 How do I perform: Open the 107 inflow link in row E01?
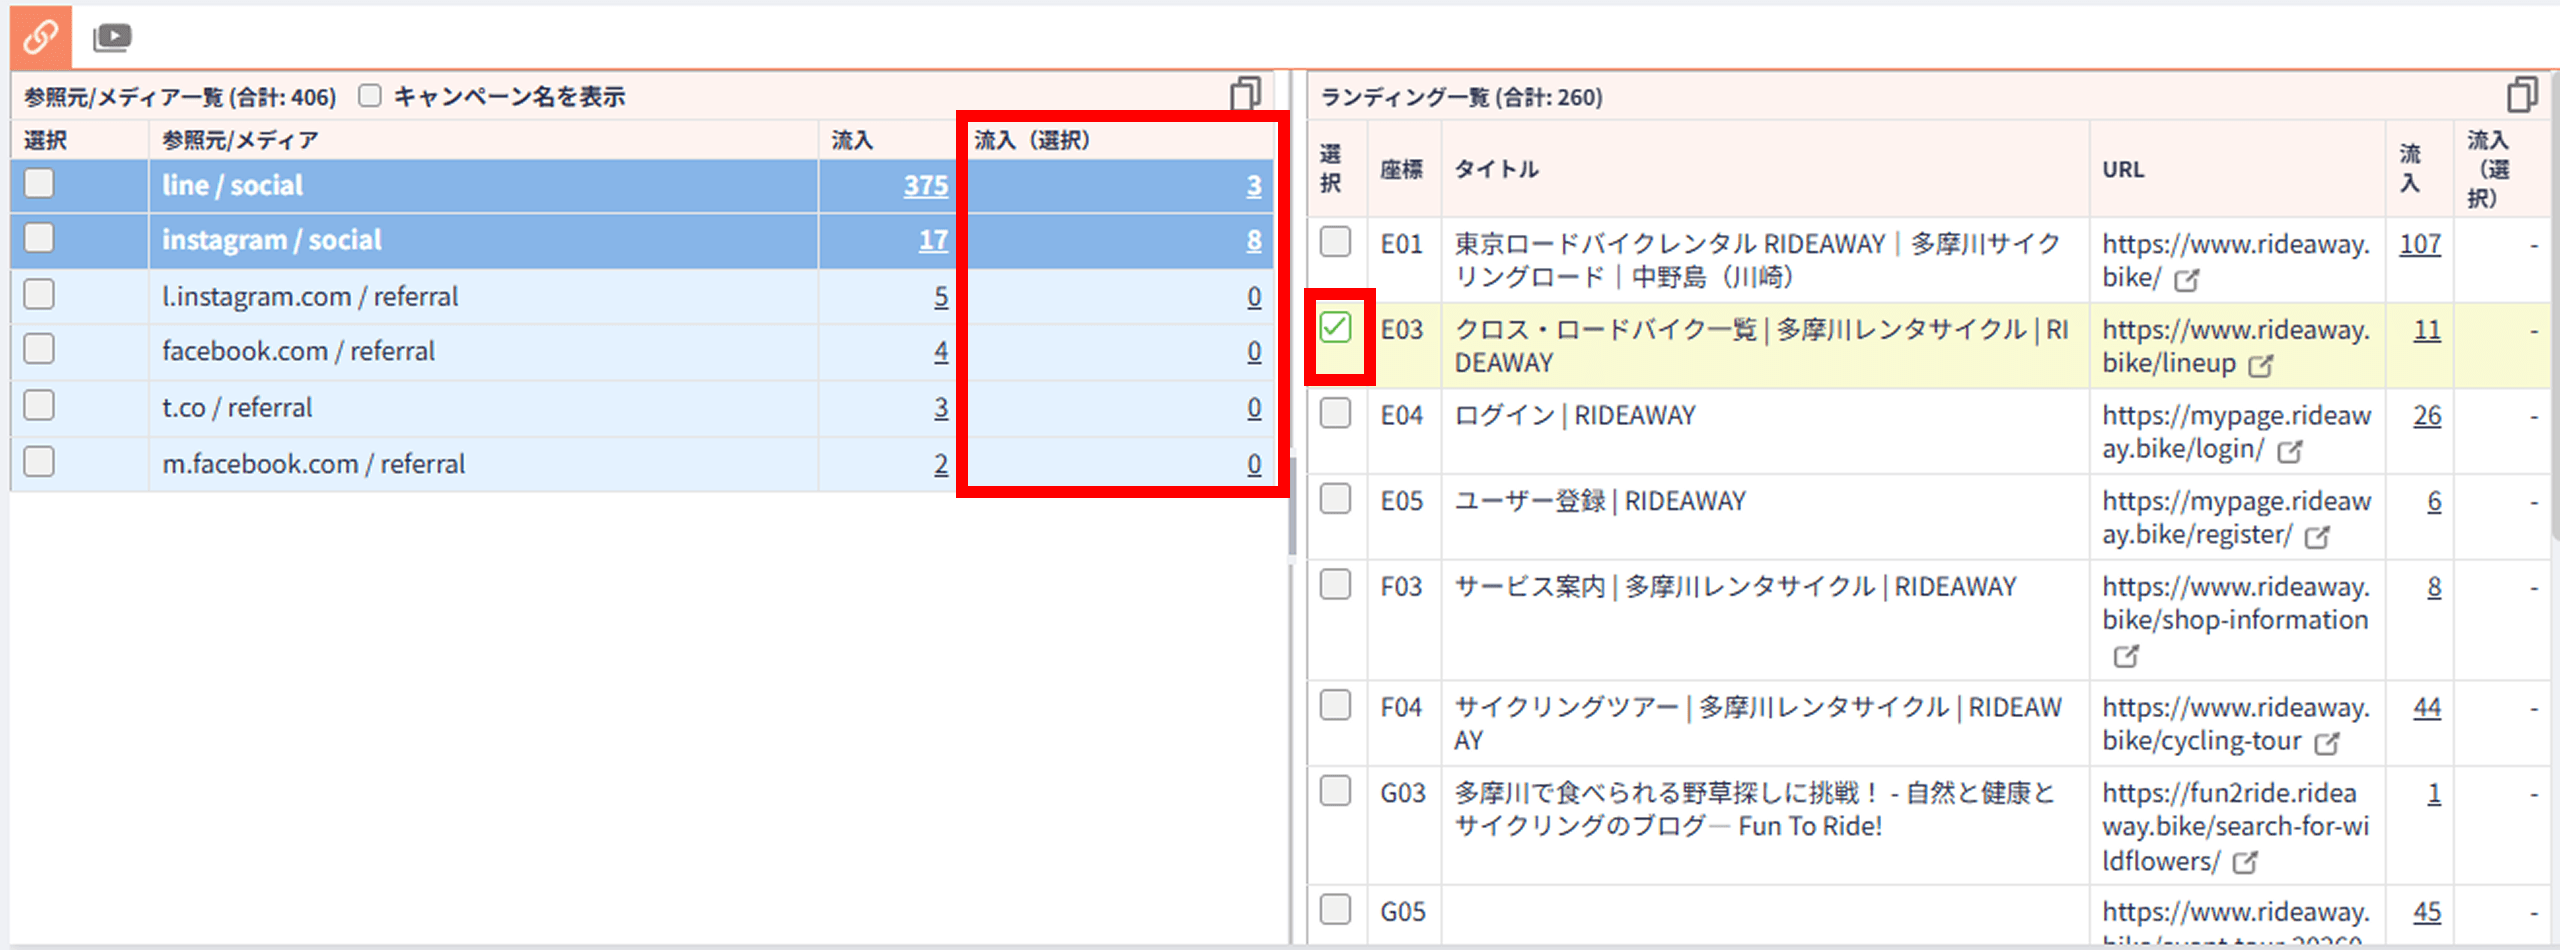pyautogui.click(x=2420, y=244)
